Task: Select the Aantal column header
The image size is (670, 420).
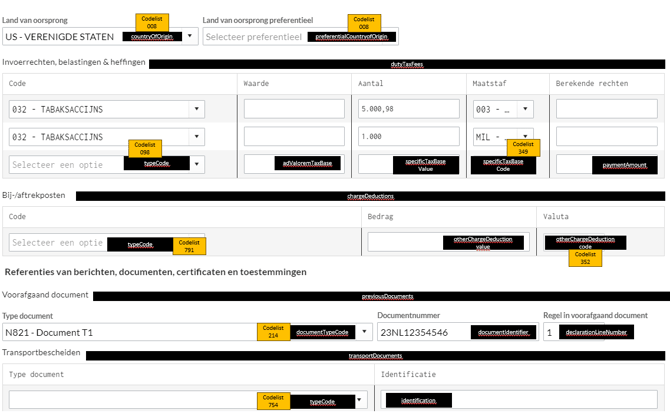Action: [x=370, y=83]
